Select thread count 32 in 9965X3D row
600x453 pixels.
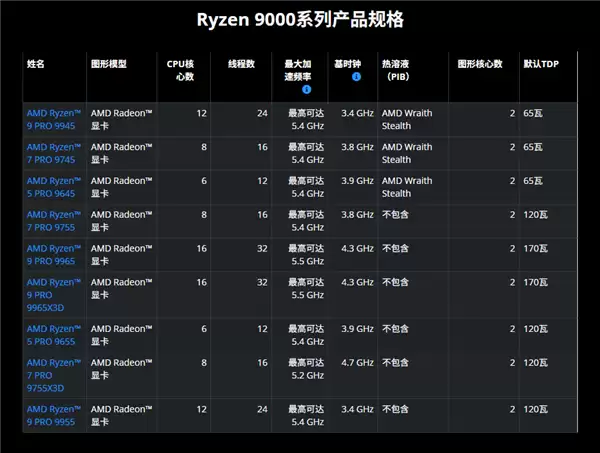[x=262, y=282]
